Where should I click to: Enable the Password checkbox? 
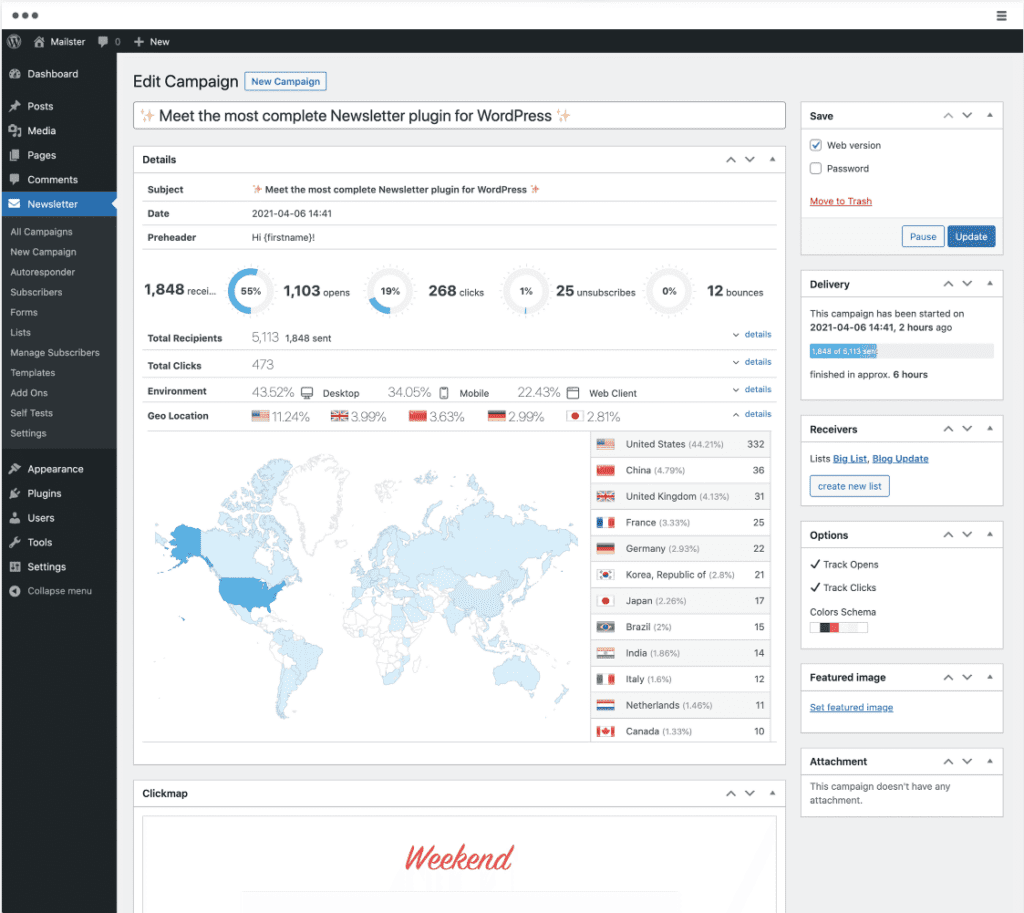point(816,168)
